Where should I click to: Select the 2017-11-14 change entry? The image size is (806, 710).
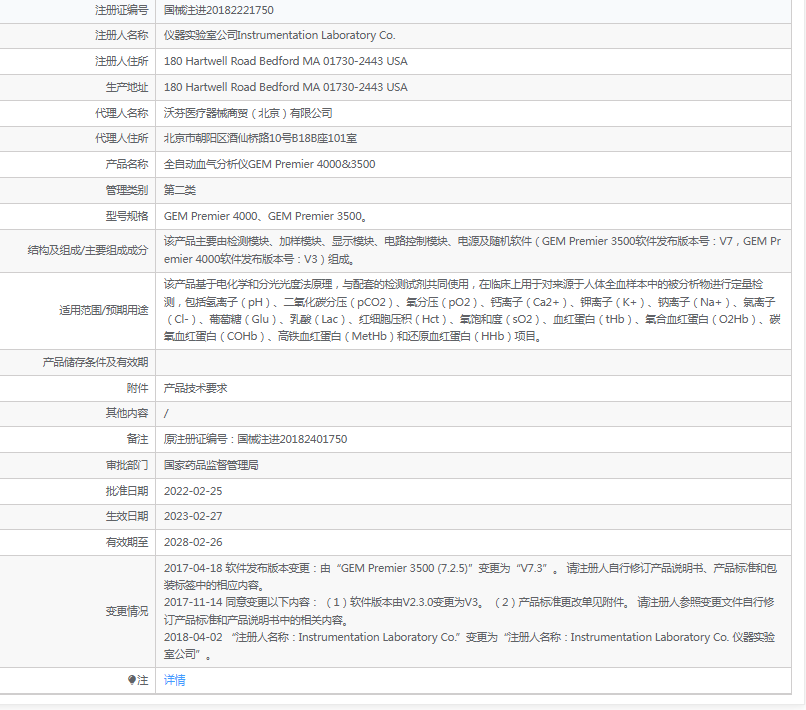click(469, 611)
